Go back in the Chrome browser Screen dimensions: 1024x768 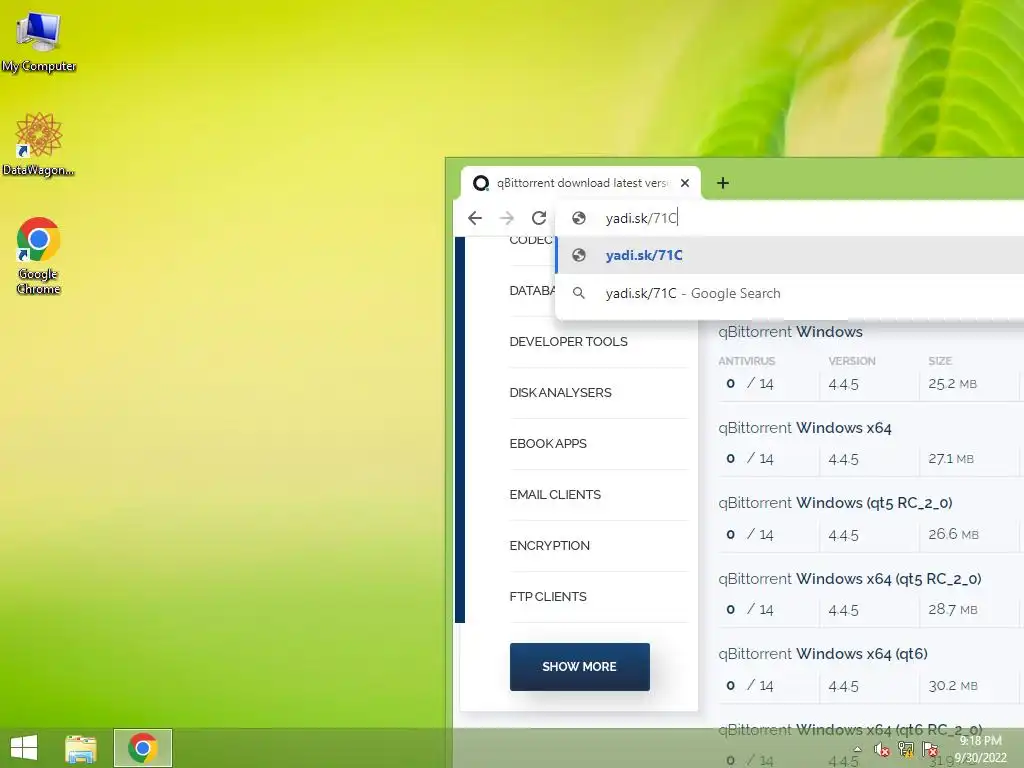point(475,218)
